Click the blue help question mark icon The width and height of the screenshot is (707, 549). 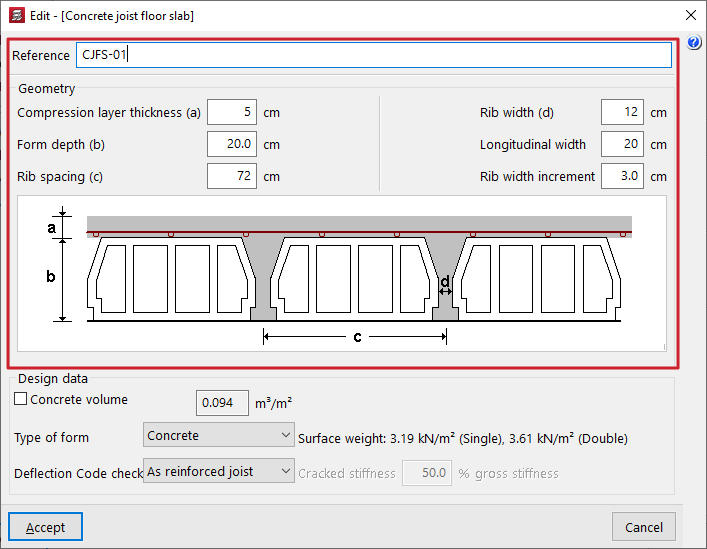(x=695, y=43)
